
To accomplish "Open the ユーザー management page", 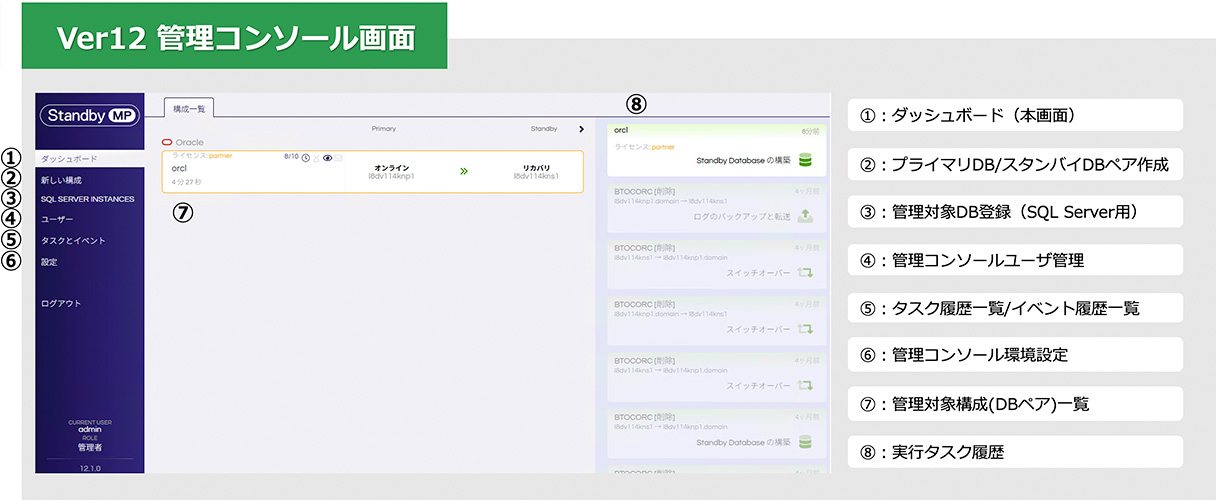I will point(57,219).
